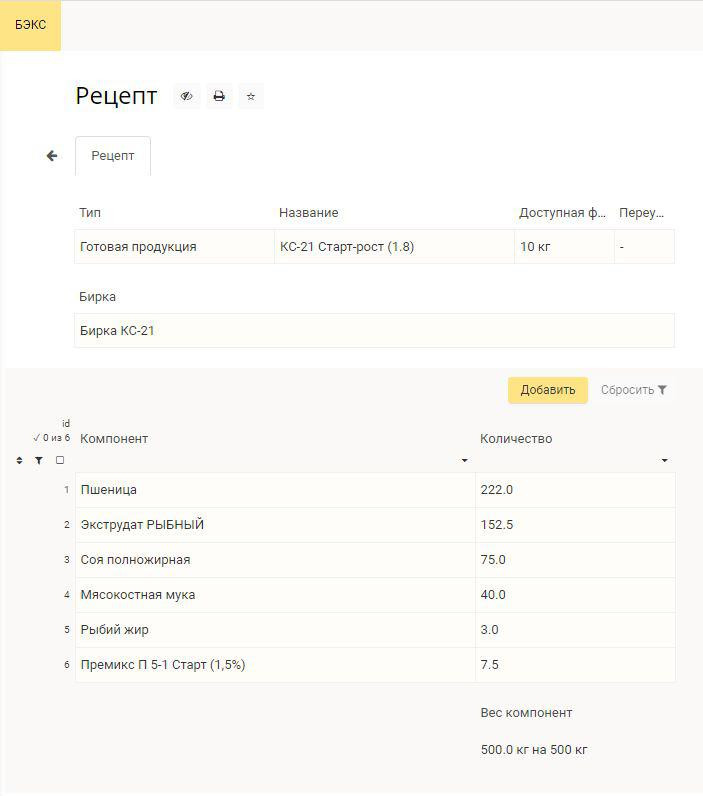Tick the select-all checkbox in table header
Image resolution: width=703 pixels, height=796 pixels.
point(60,460)
